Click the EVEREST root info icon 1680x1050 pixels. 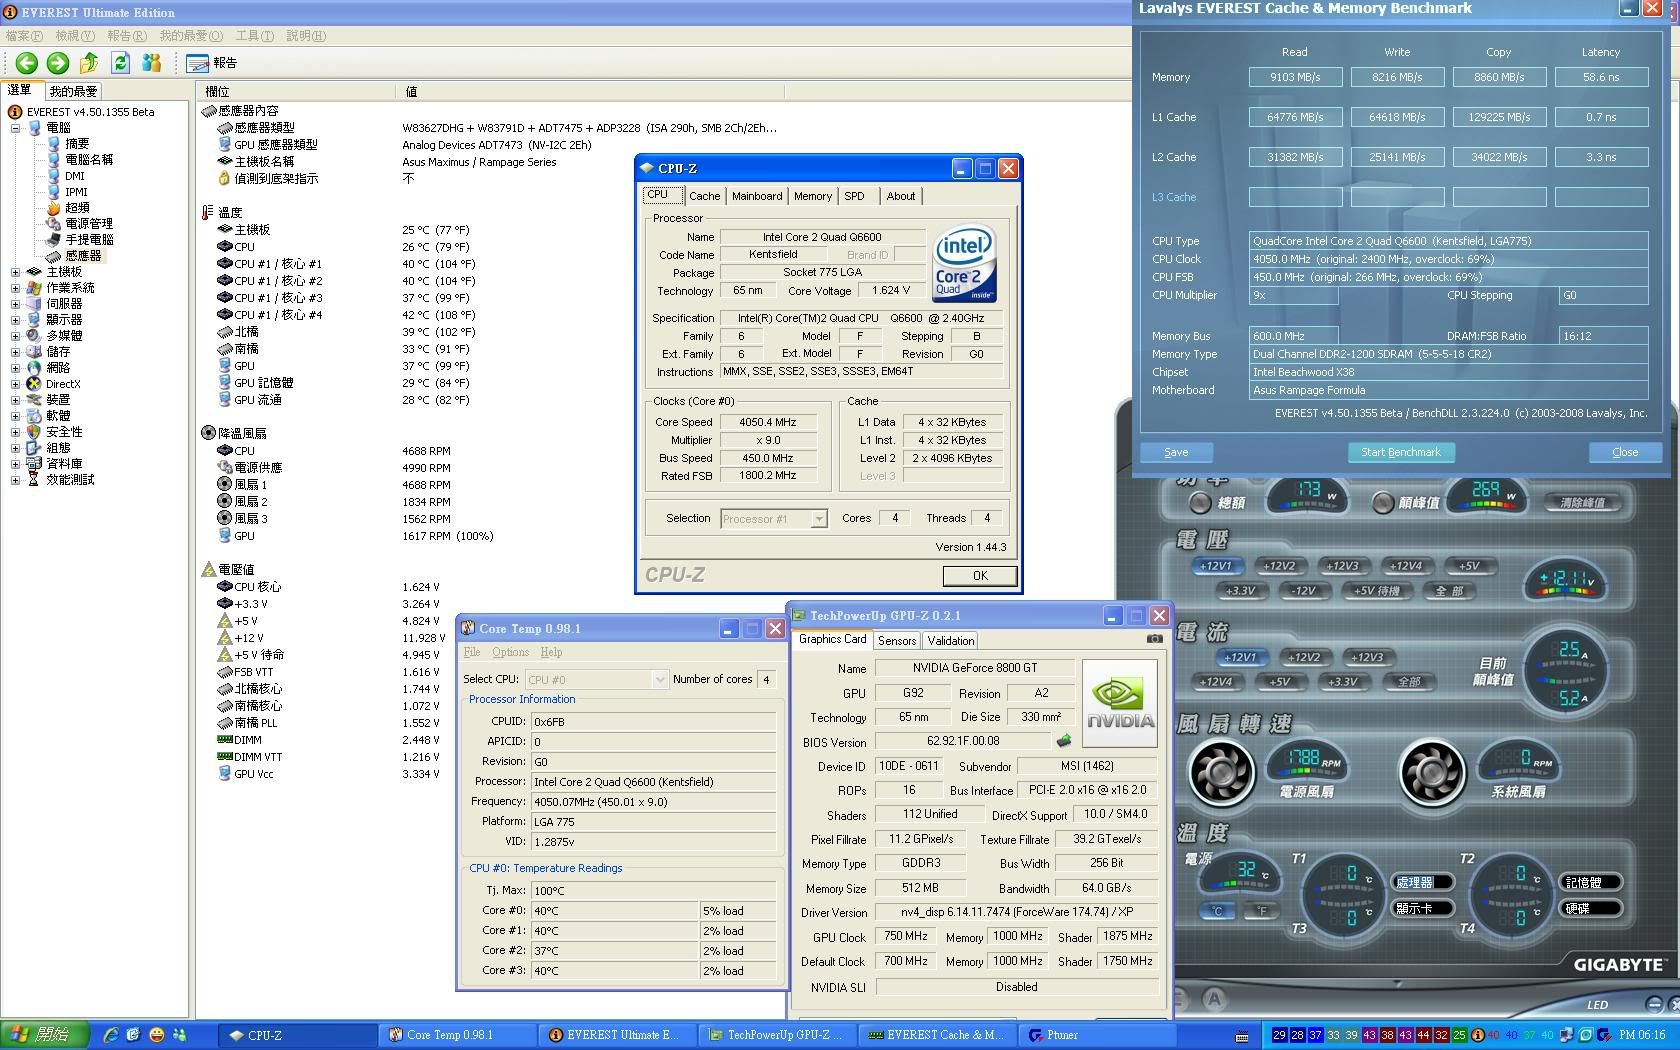click(15, 112)
